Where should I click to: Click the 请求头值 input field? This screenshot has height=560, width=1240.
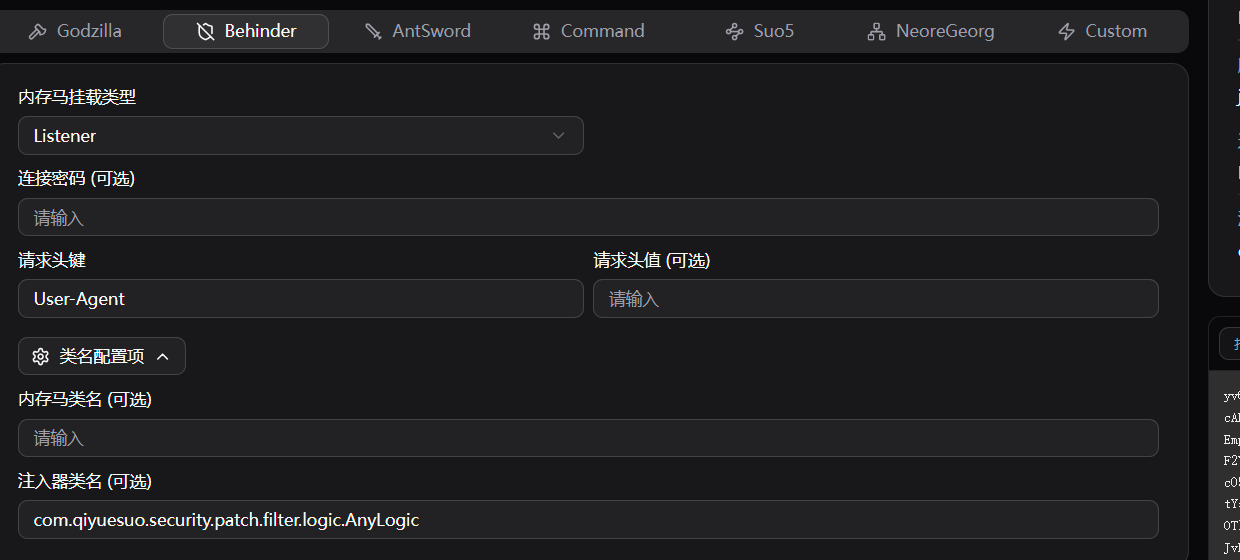pos(875,299)
